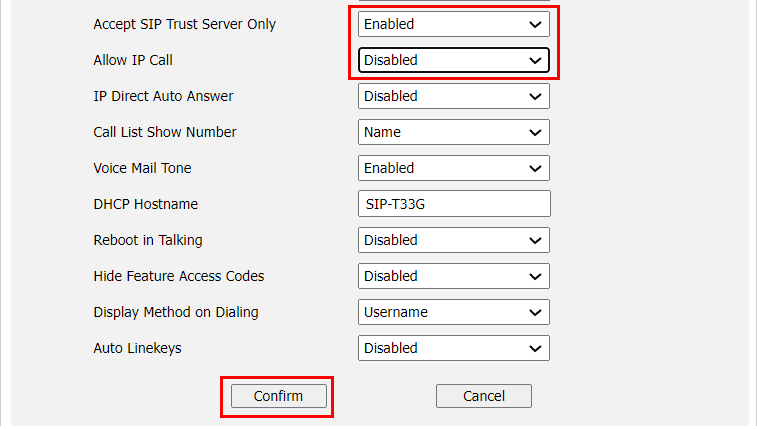This screenshot has height=429, width=757.
Task: Click the "Accept SIP Trust Server Only" label
Action: [184, 24]
